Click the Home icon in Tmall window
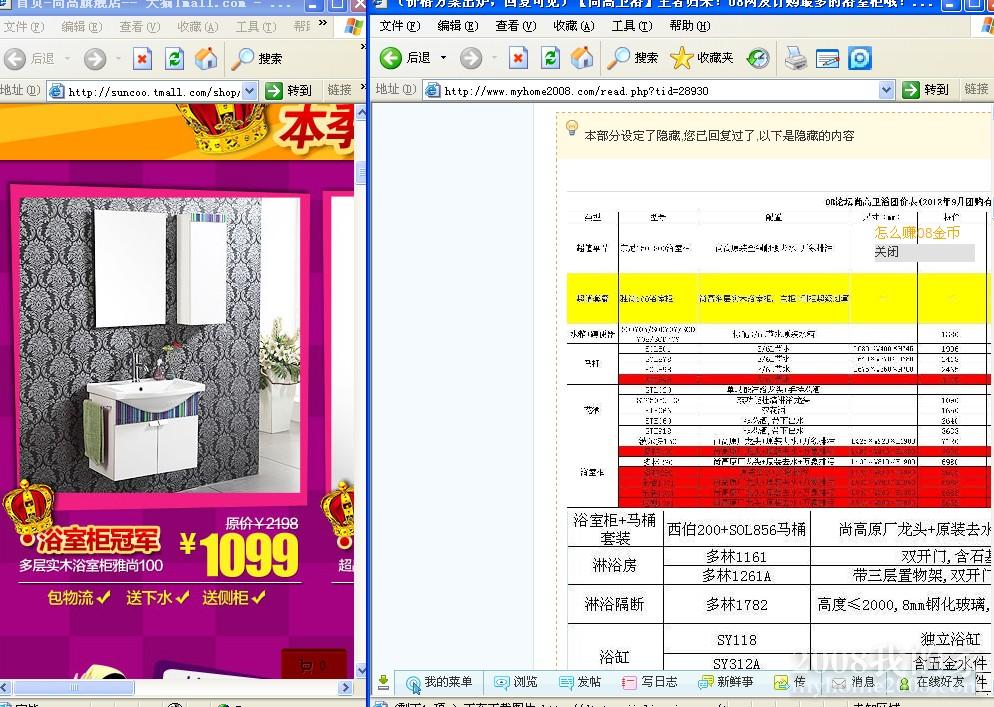 click(206, 59)
